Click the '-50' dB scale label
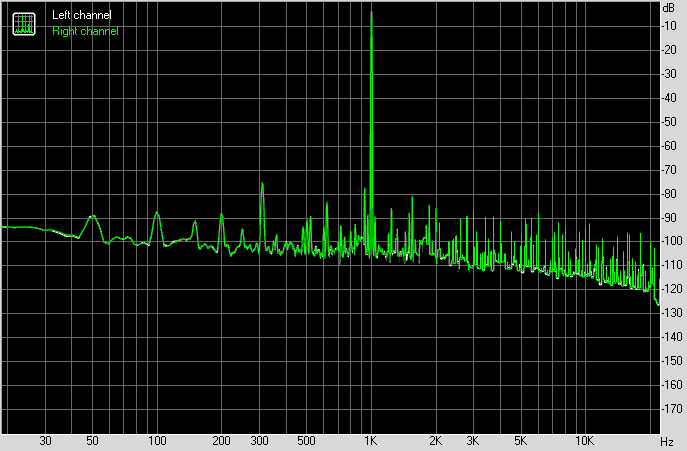The height and width of the screenshot is (451, 687). [x=669, y=122]
